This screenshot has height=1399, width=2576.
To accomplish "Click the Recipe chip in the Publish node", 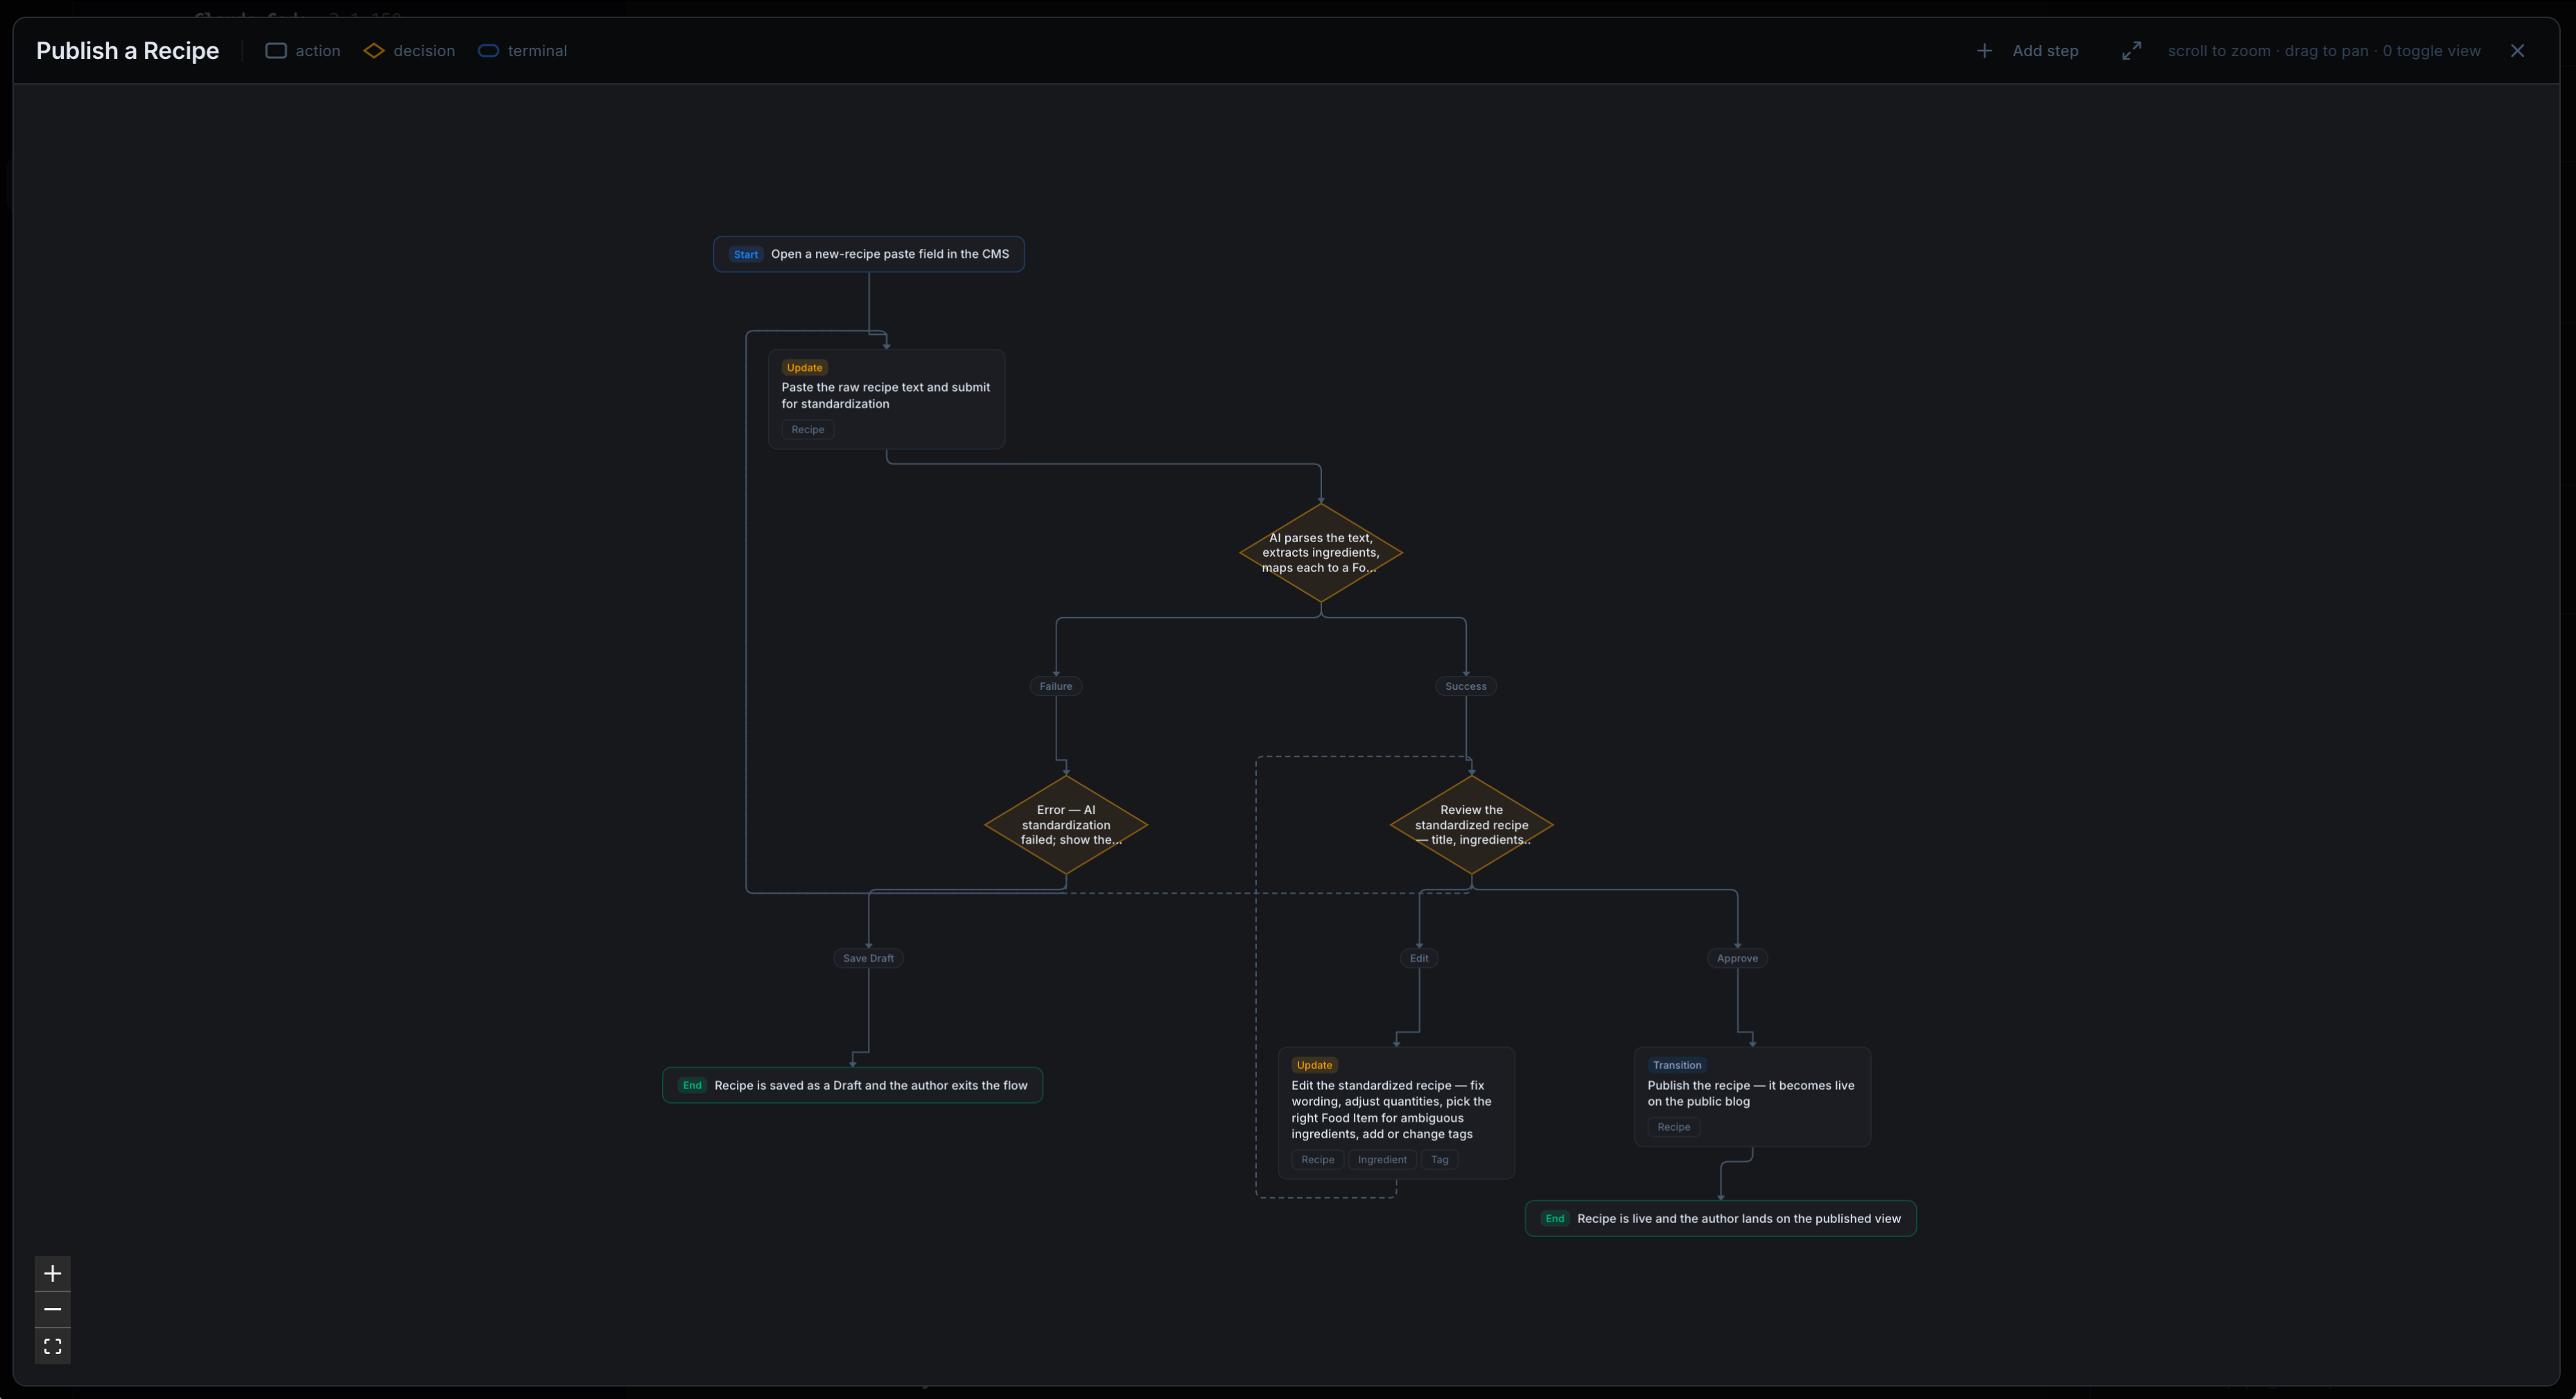I will (1674, 1127).
